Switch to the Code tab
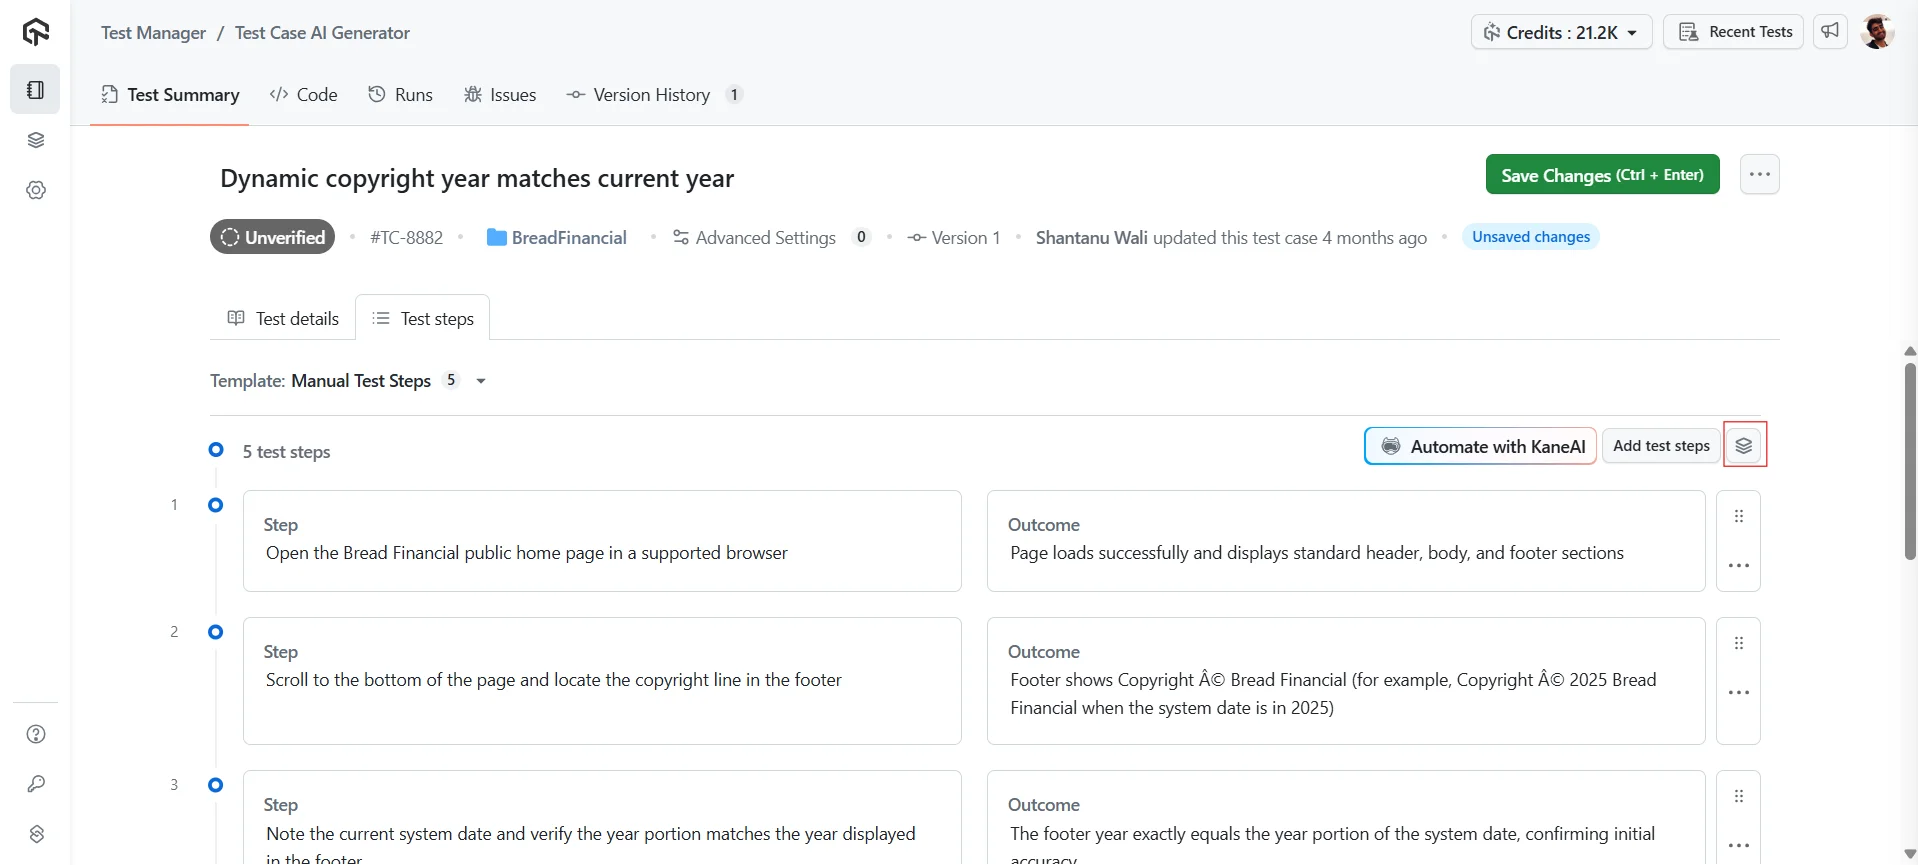1918x865 pixels. [x=304, y=95]
